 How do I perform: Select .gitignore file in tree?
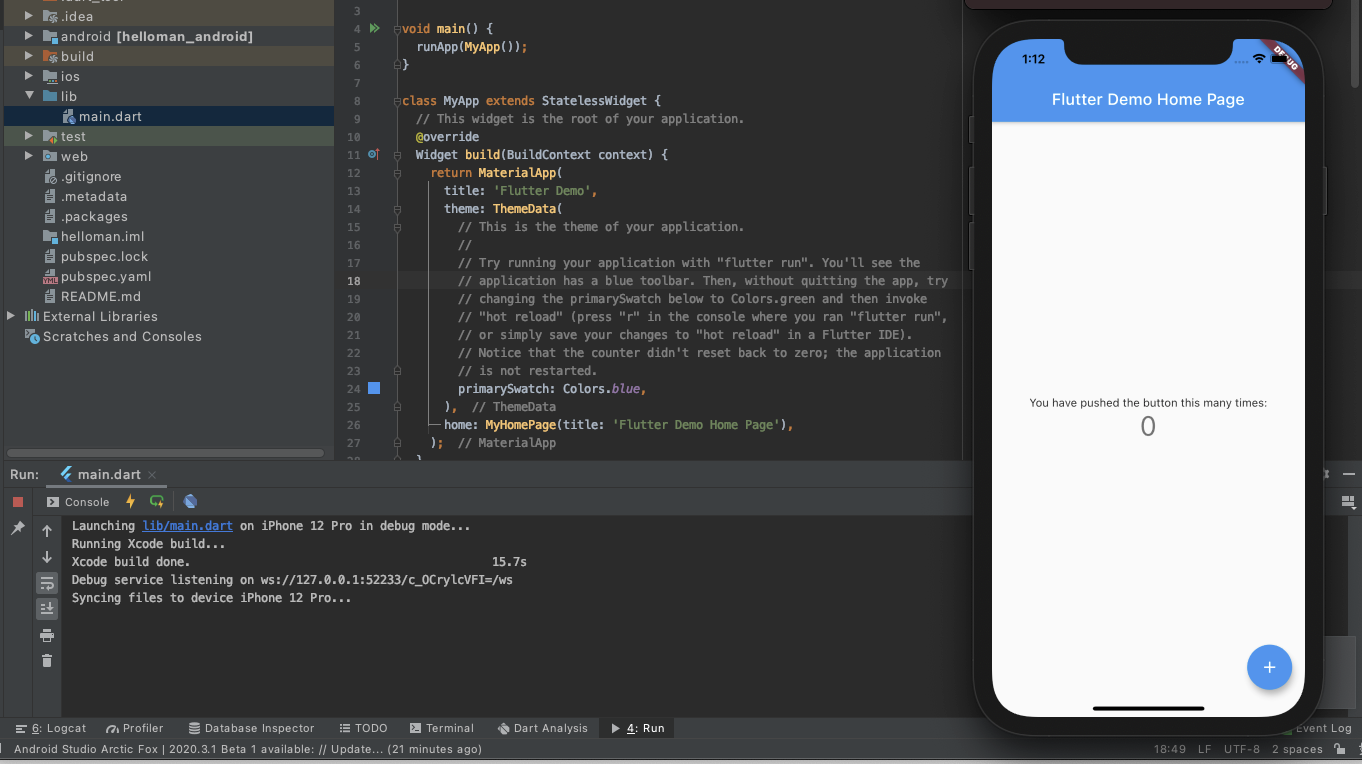(91, 177)
